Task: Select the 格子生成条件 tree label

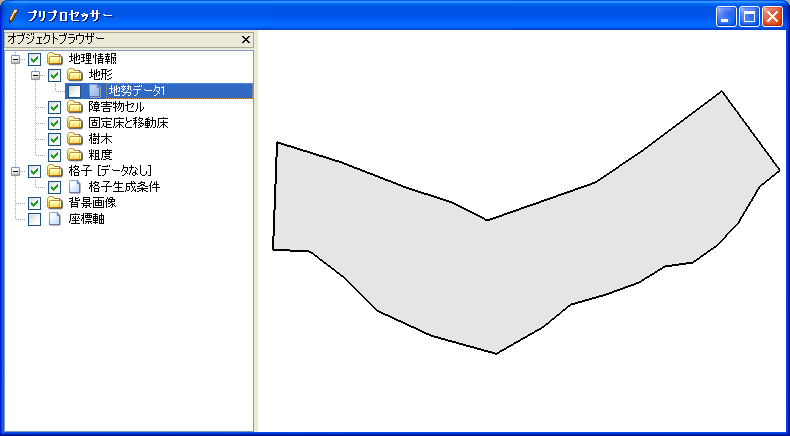Action: pos(124,187)
